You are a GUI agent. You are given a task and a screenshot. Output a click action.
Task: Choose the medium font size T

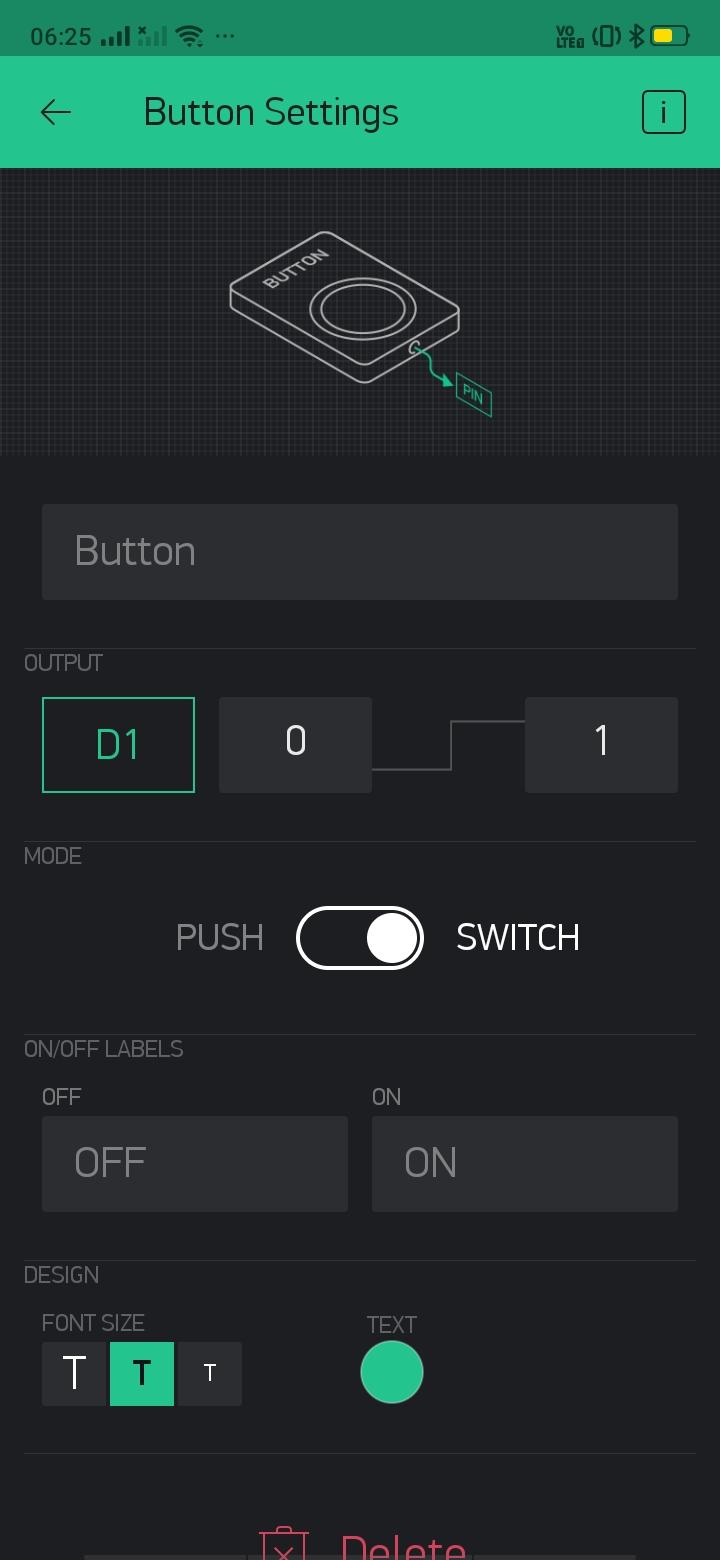click(x=142, y=1374)
